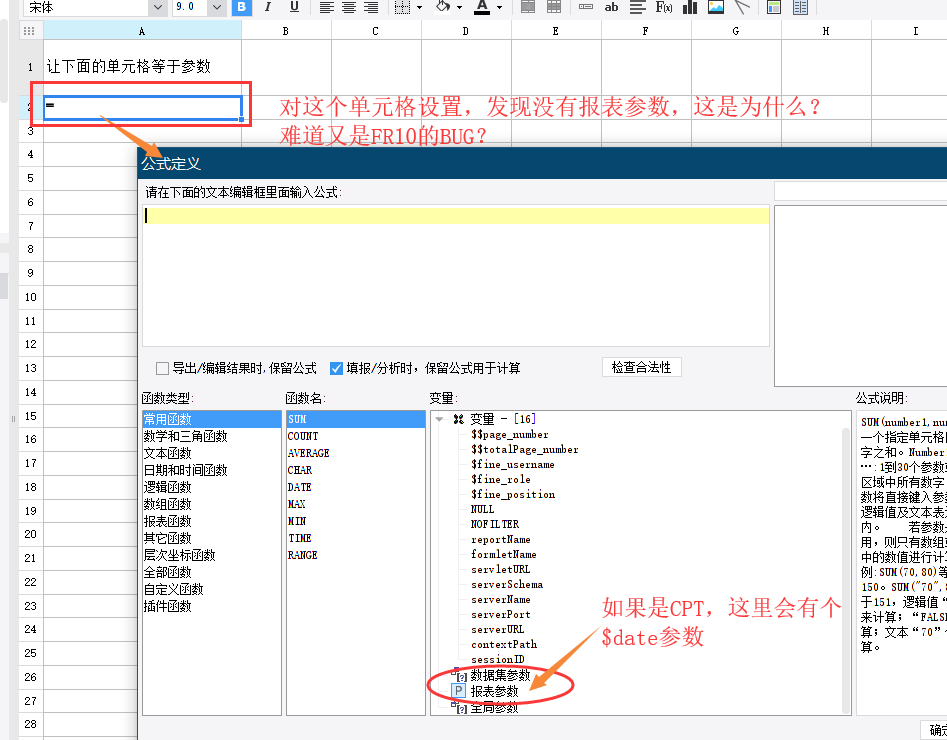Click the last toolbar column layout icon
This screenshot has width=947, height=740.
pos(800,7)
